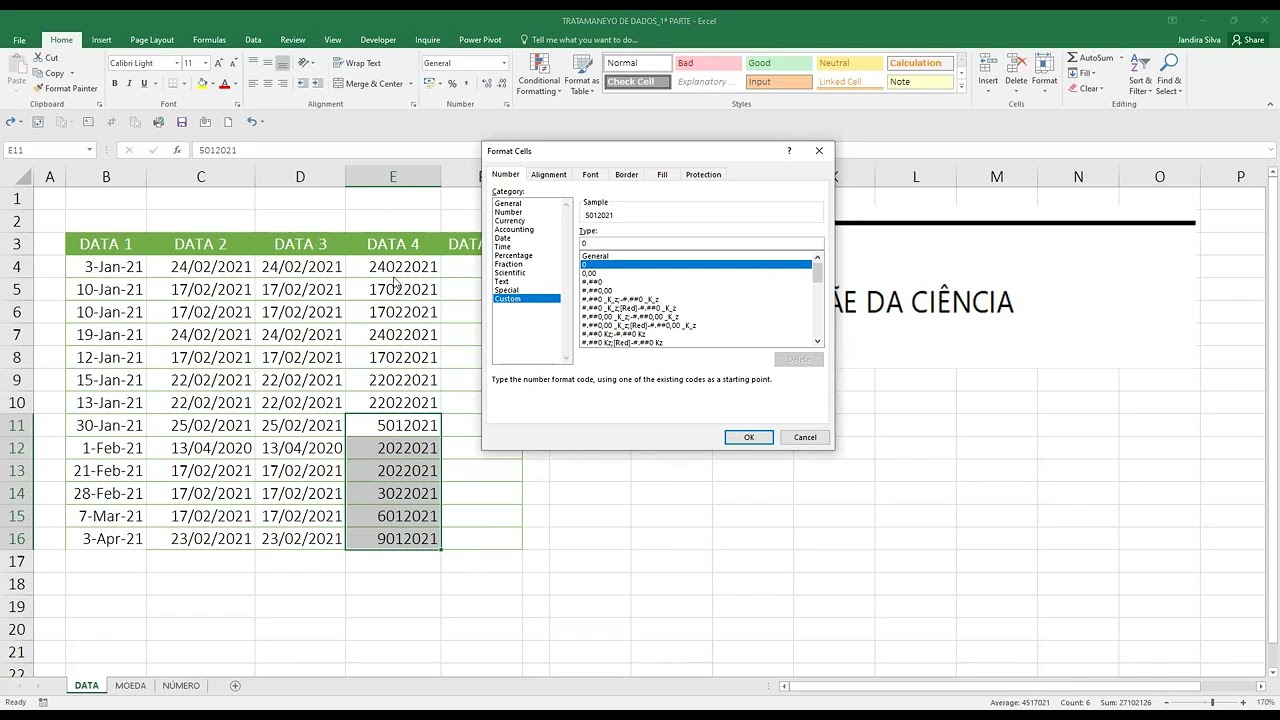Click the Sort & Filter icon
This screenshot has width=1280, height=720.
[1140, 63]
